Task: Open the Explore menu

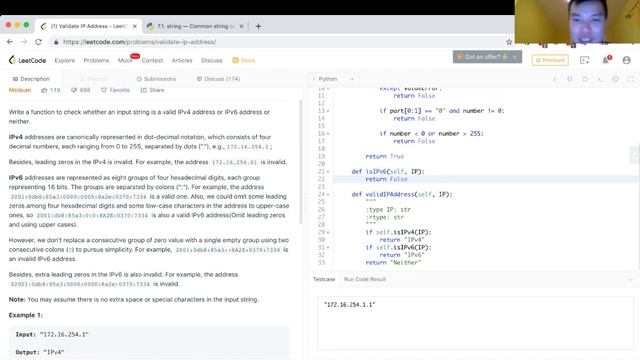Action: pyautogui.click(x=65, y=60)
